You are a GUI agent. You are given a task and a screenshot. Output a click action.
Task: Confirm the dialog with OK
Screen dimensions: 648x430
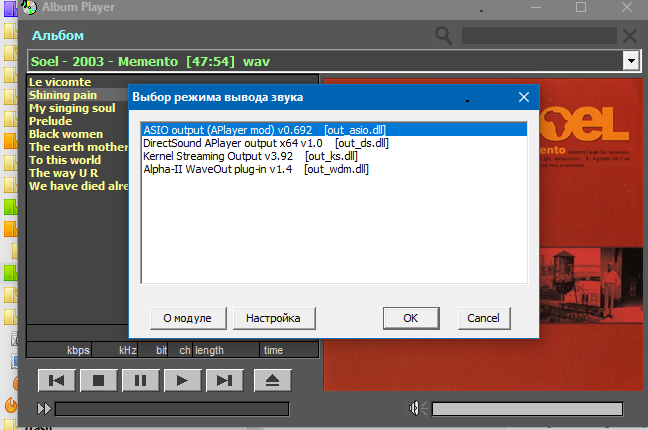(x=411, y=318)
